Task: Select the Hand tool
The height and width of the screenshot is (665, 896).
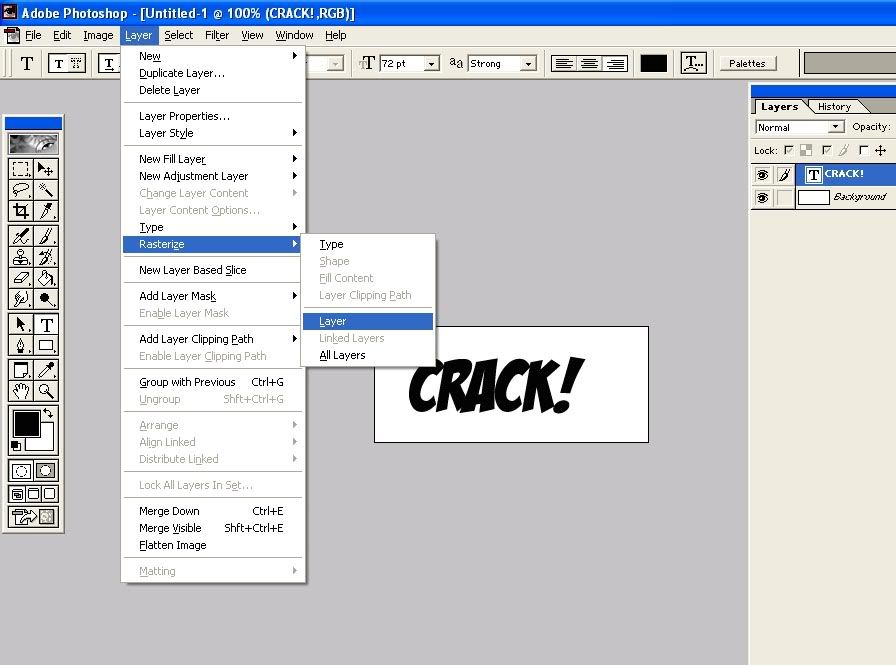Action: pos(21,391)
